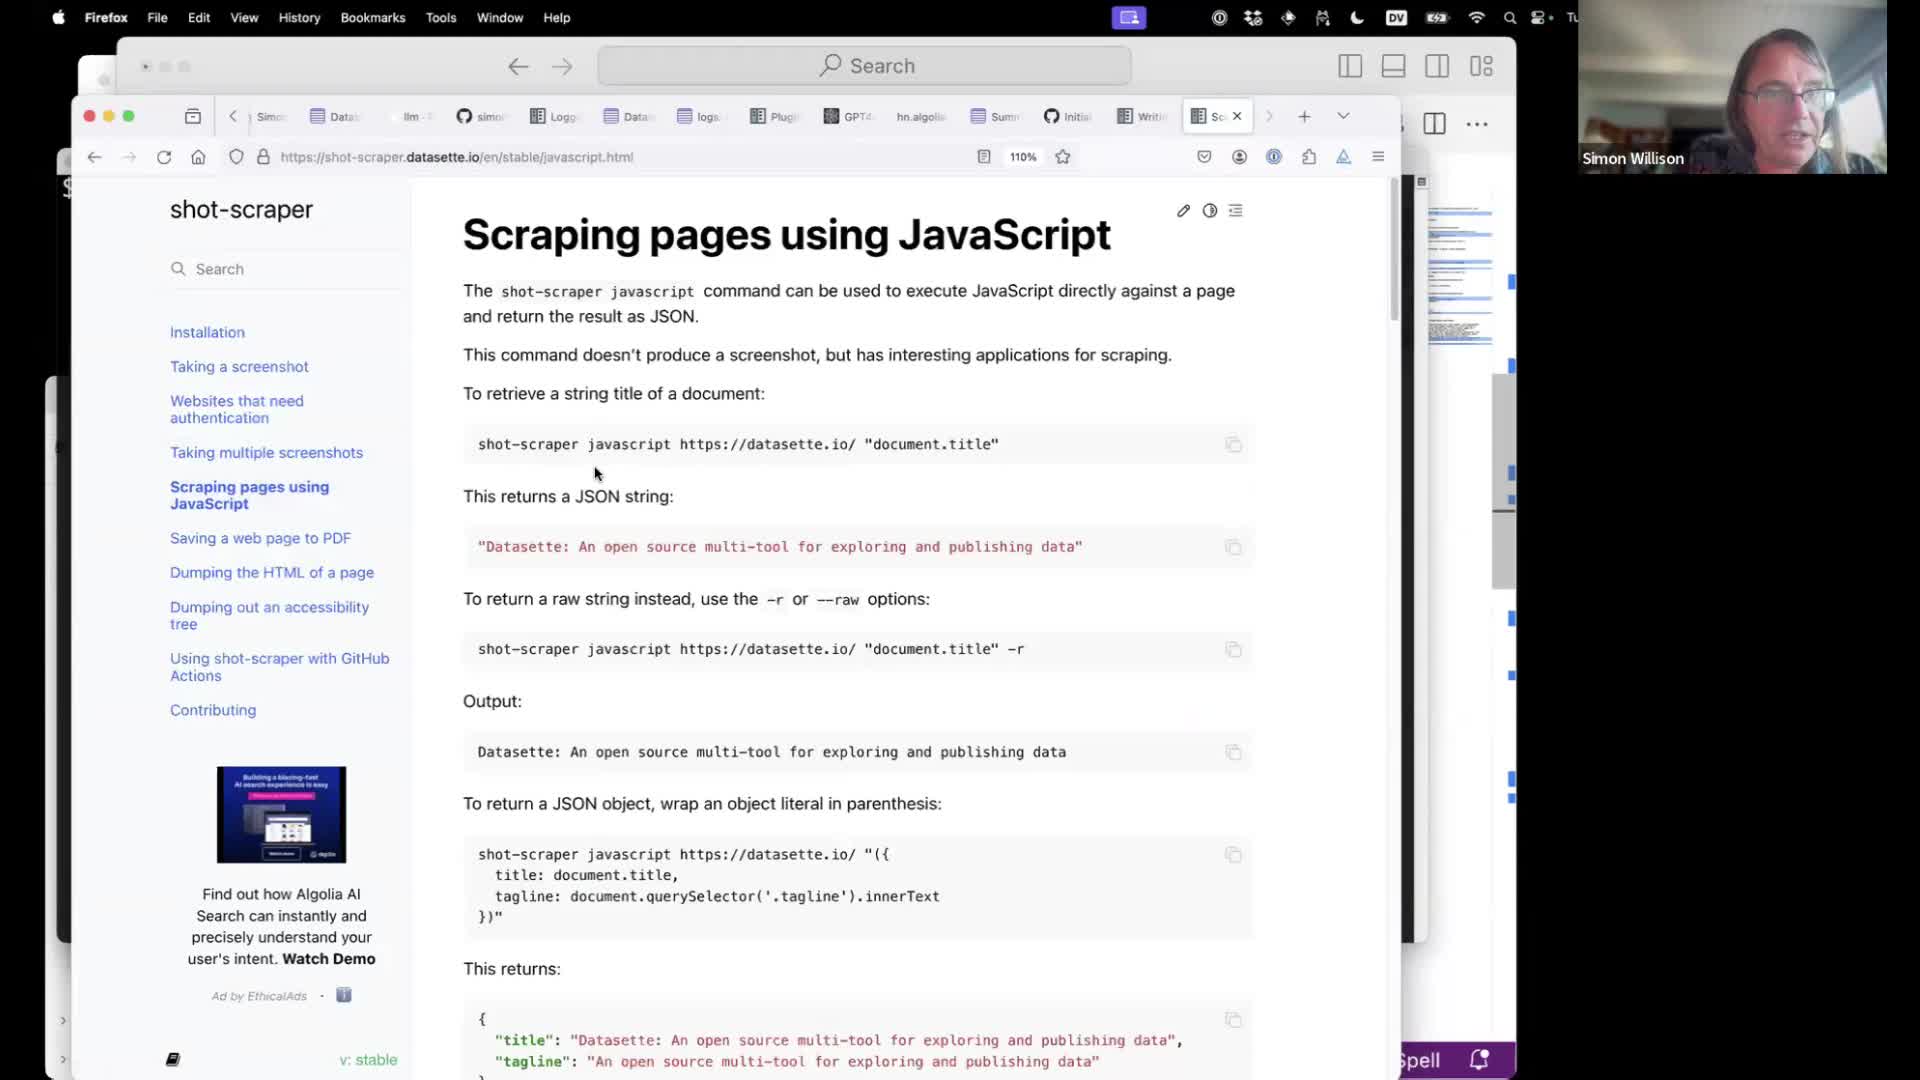Copy the command with -r option
The width and height of the screenshot is (1920, 1080).
tap(1233, 650)
